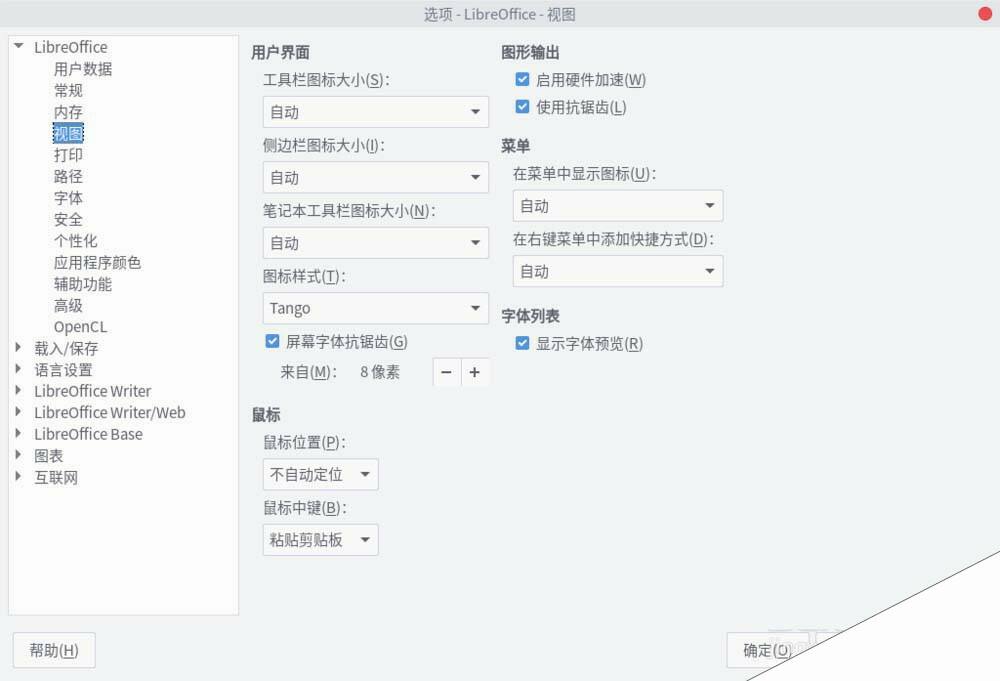The height and width of the screenshot is (681, 1000).
Task: Select 路径 in the options tree
Action: point(68,177)
